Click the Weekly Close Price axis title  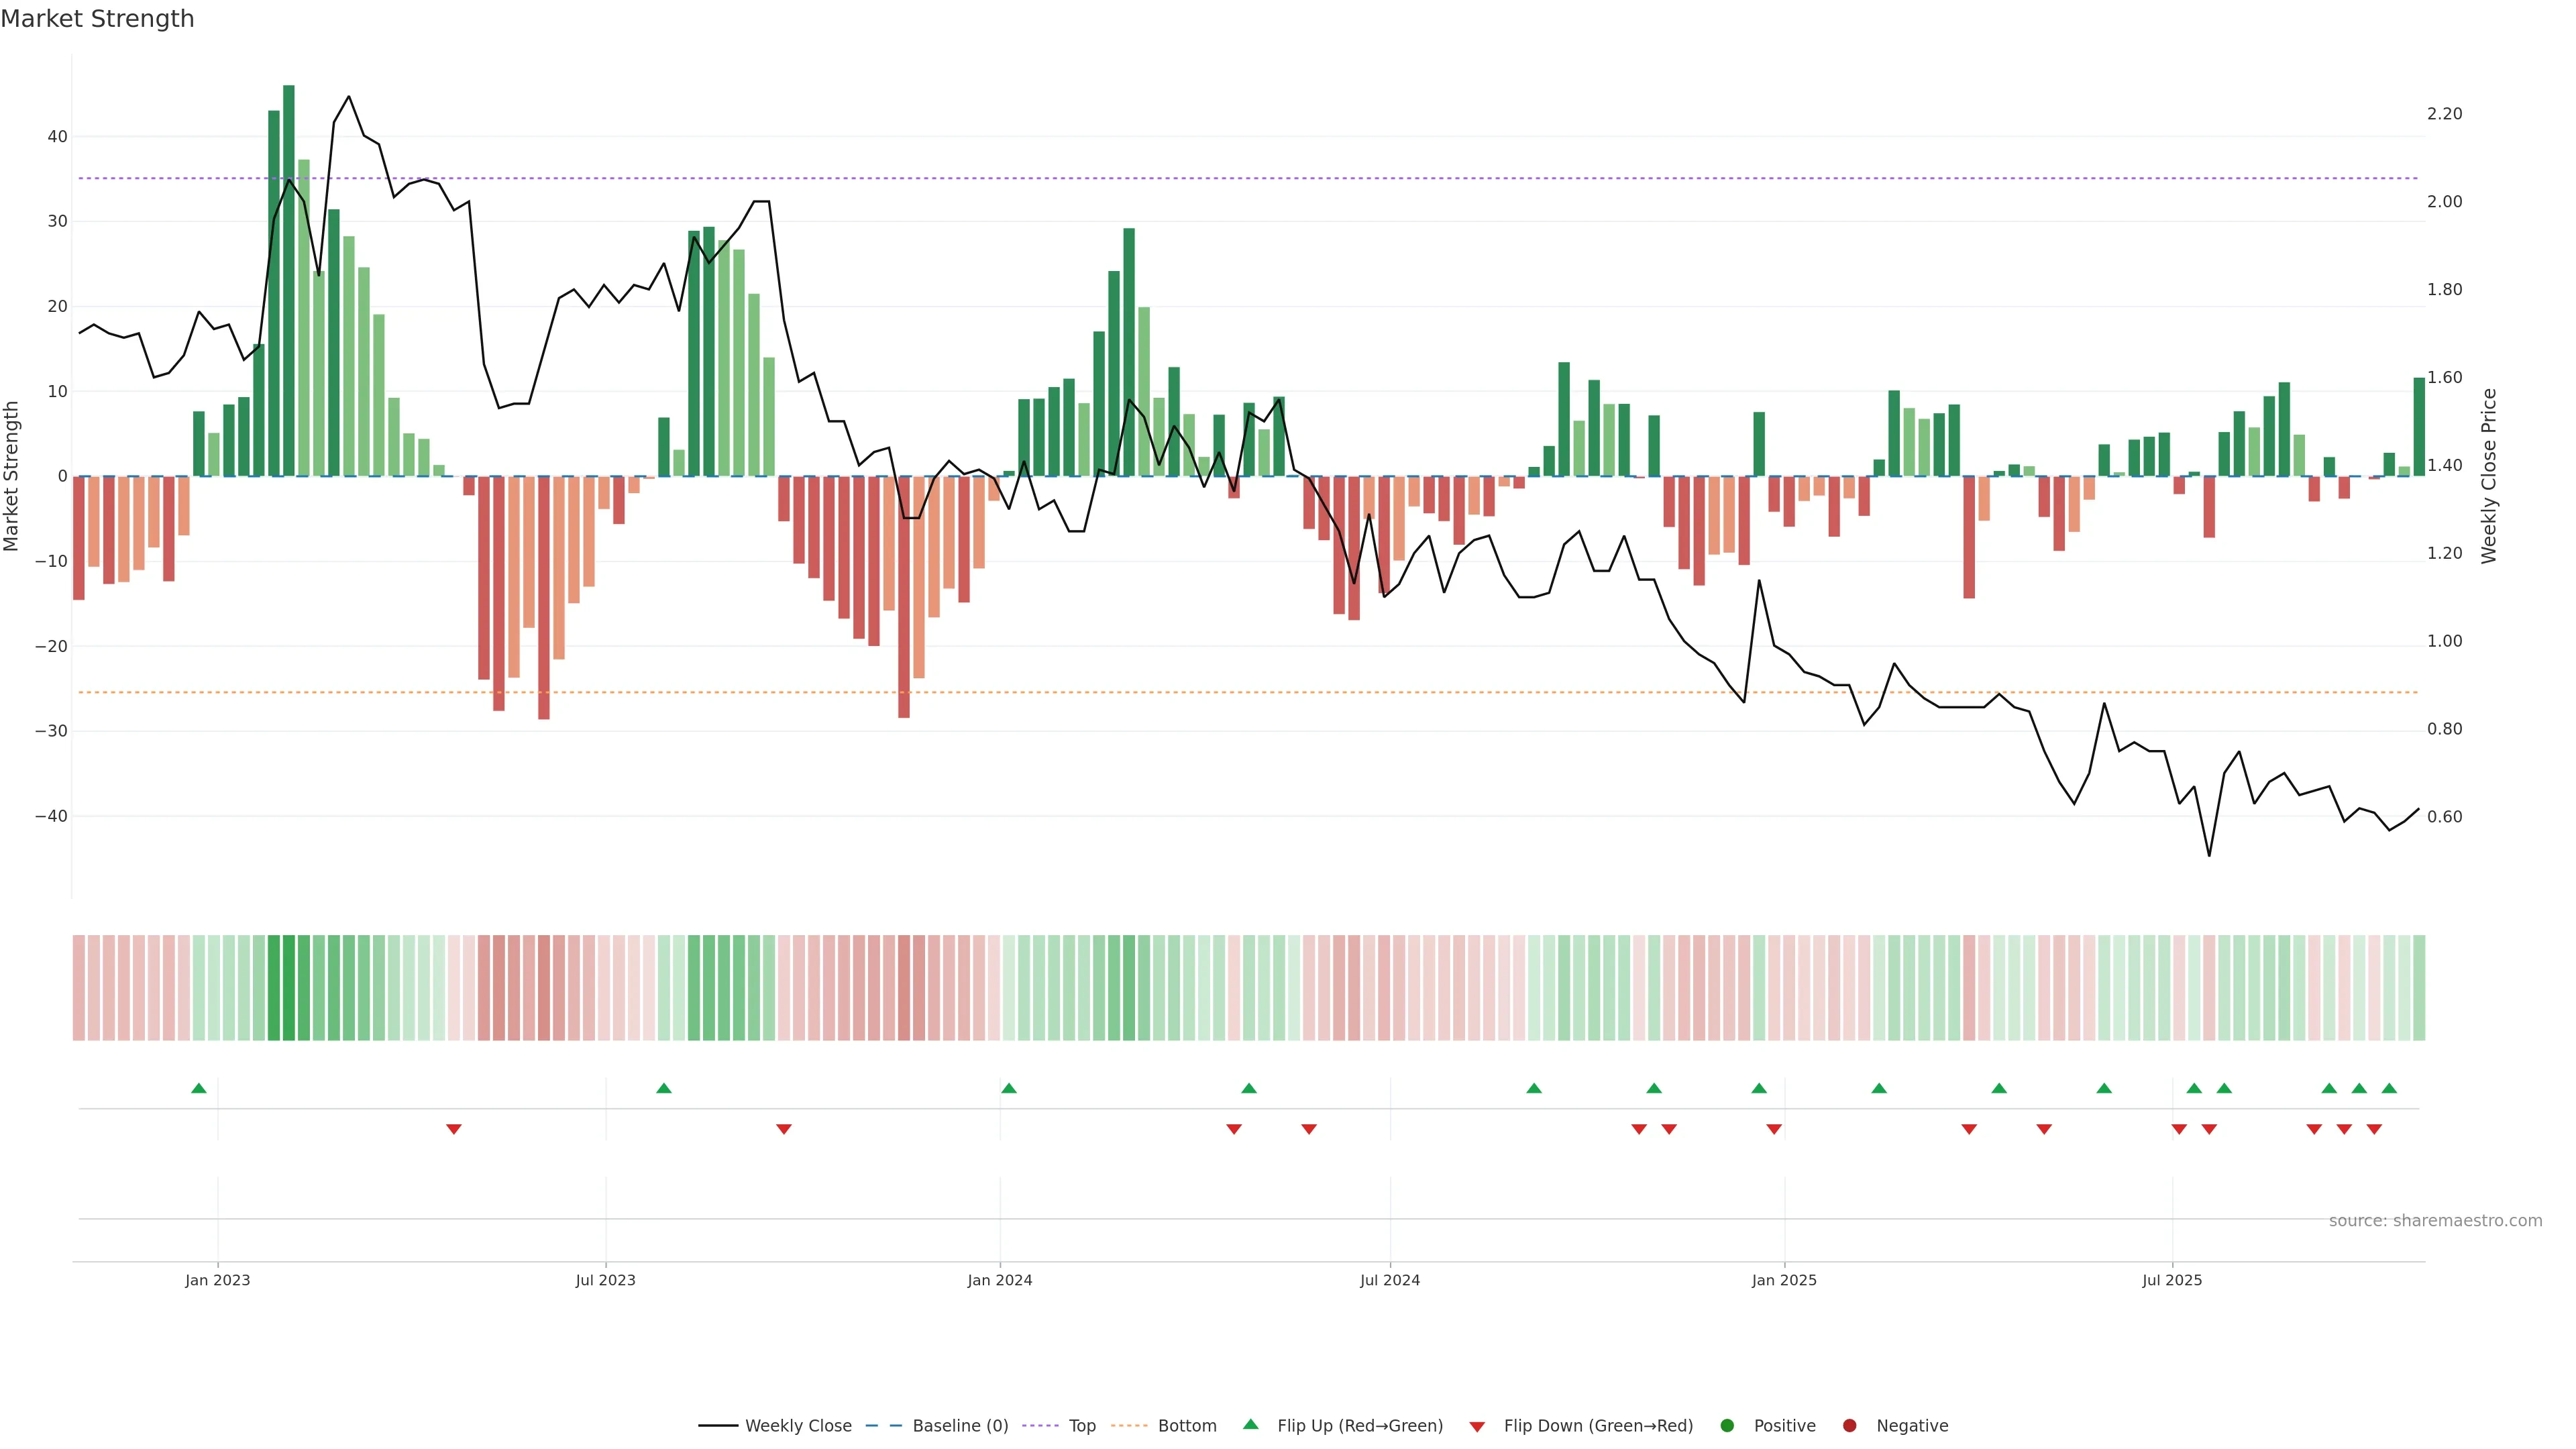2489,476
